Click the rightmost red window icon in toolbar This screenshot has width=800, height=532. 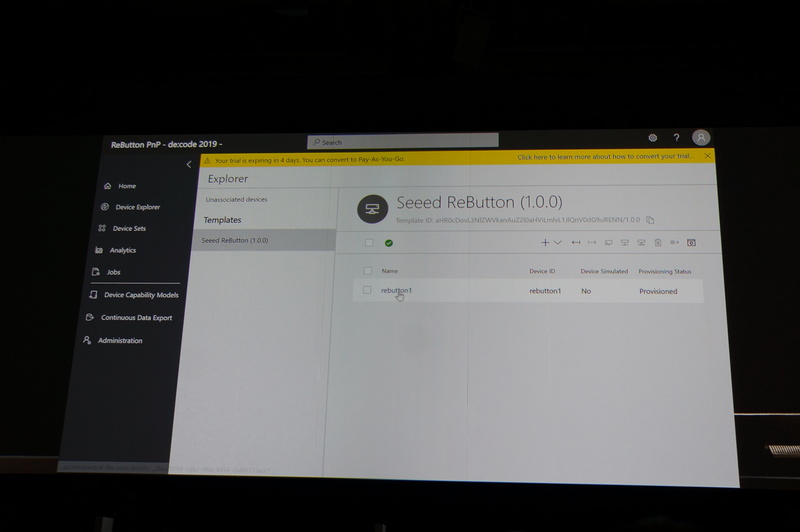click(x=691, y=243)
